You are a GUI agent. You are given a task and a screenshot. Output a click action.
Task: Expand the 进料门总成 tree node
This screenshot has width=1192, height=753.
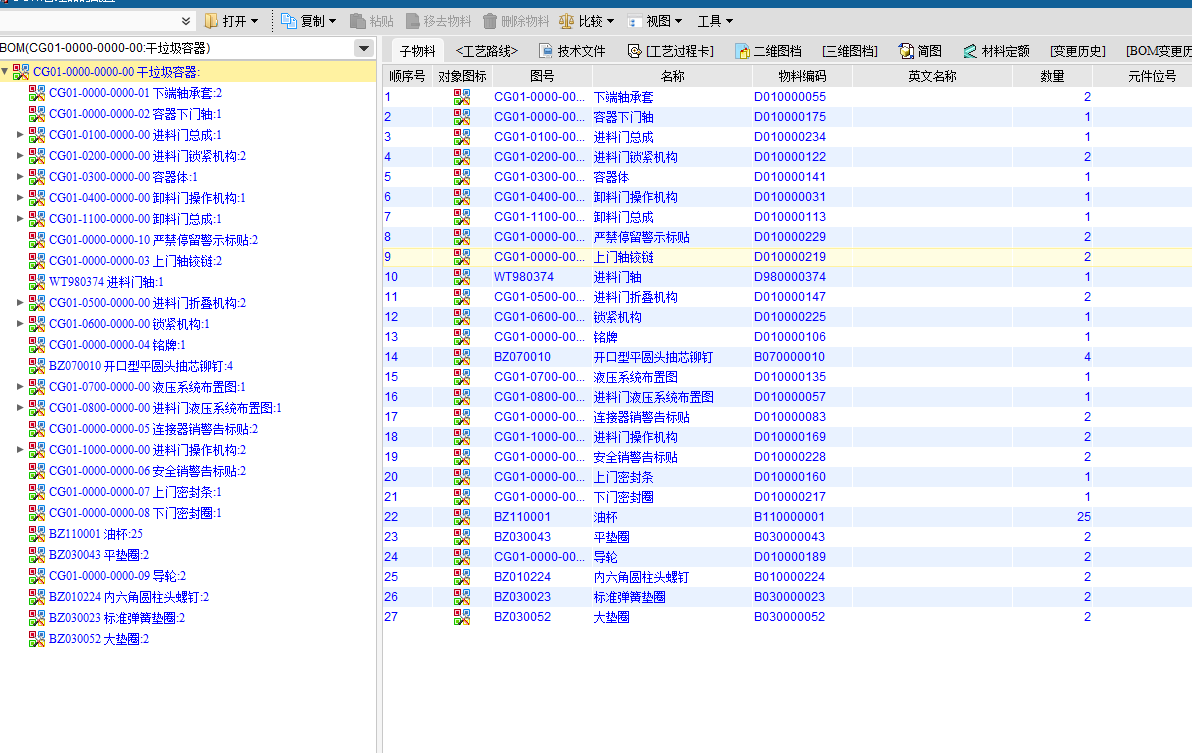click(20, 135)
